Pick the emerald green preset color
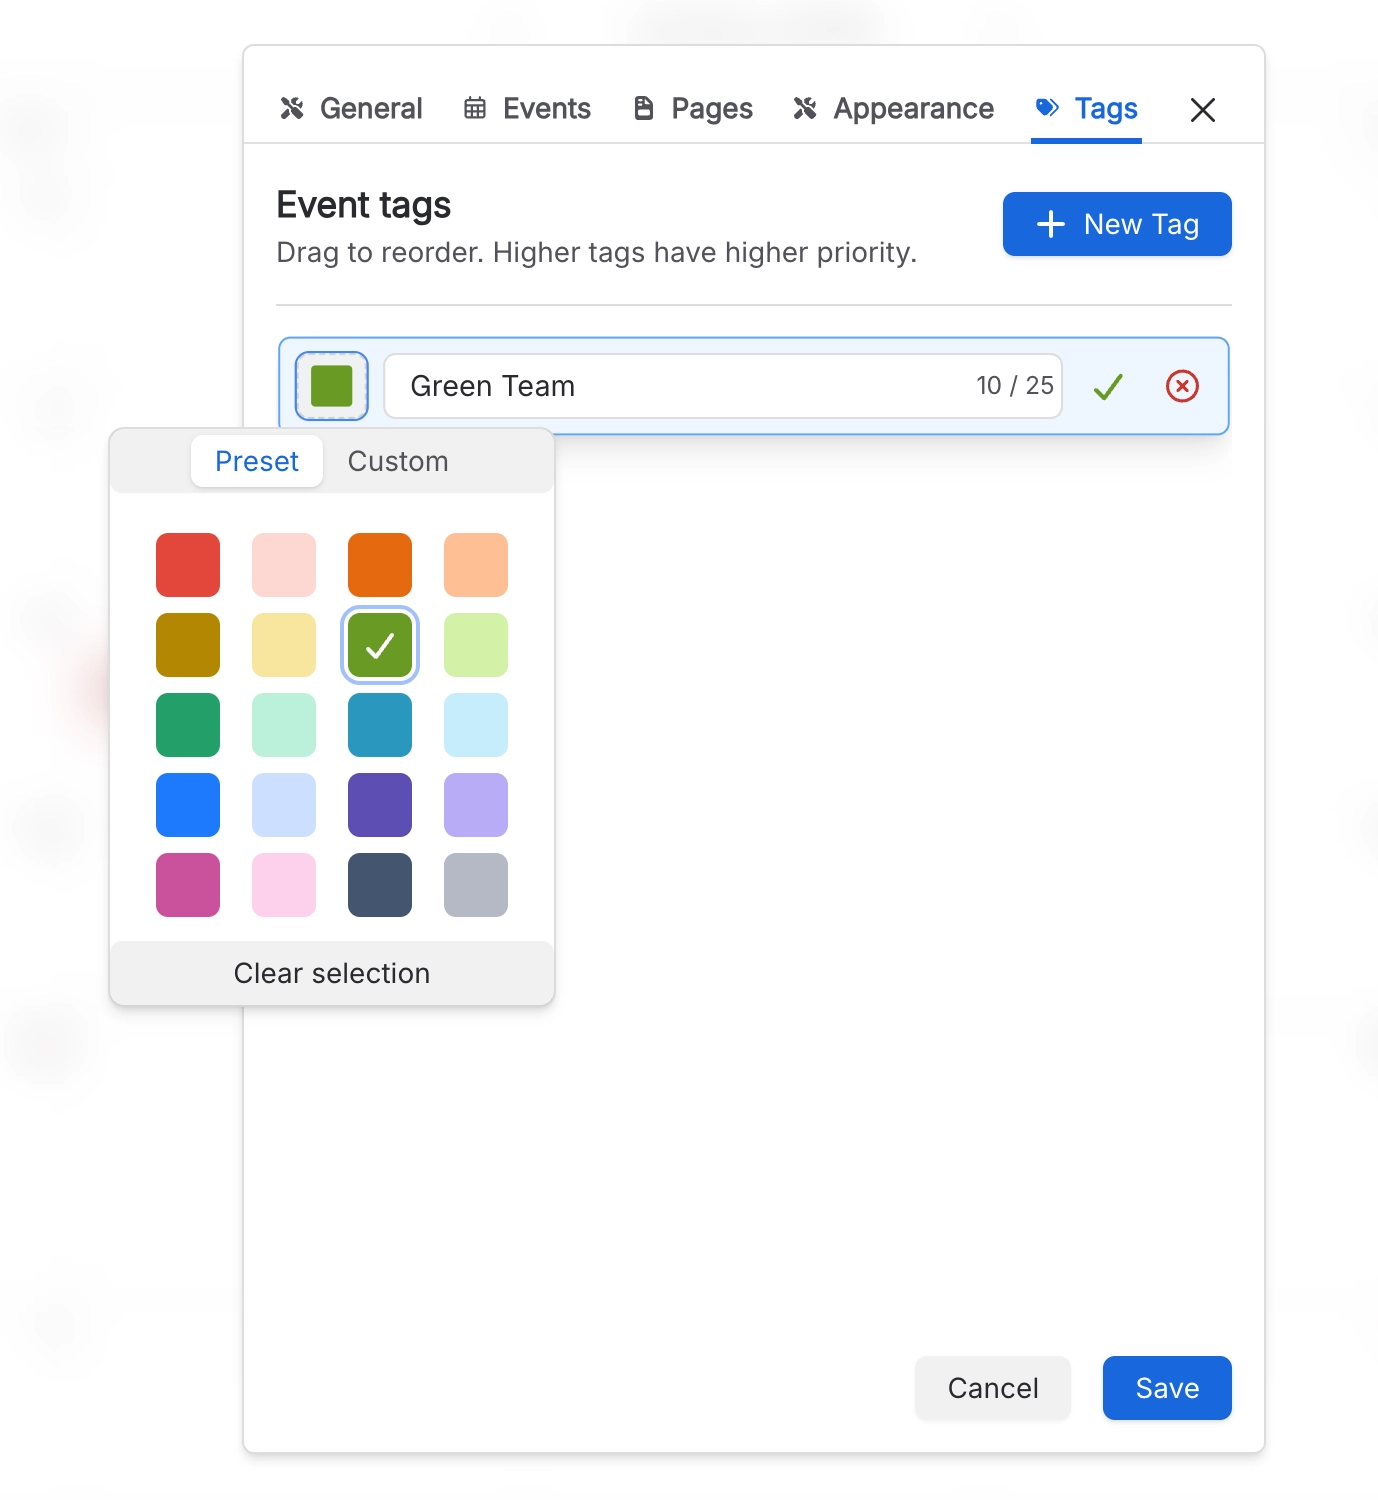 click(188, 725)
